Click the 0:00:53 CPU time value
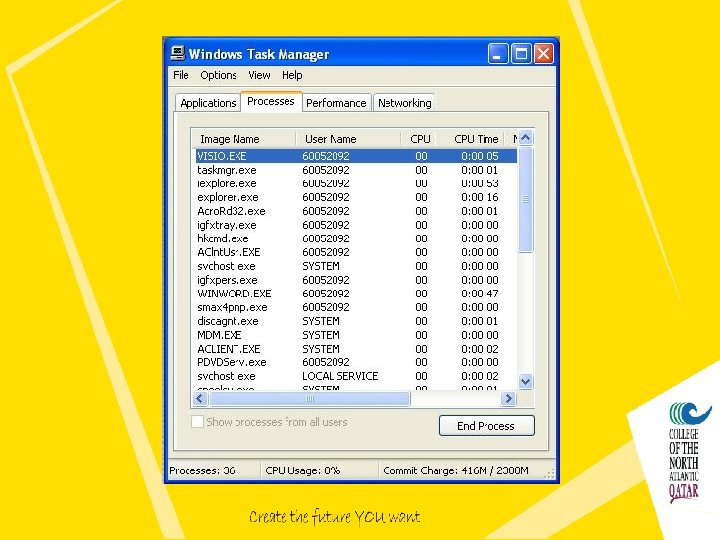This screenshot has height=540, width=720. (x=479, y=183)
